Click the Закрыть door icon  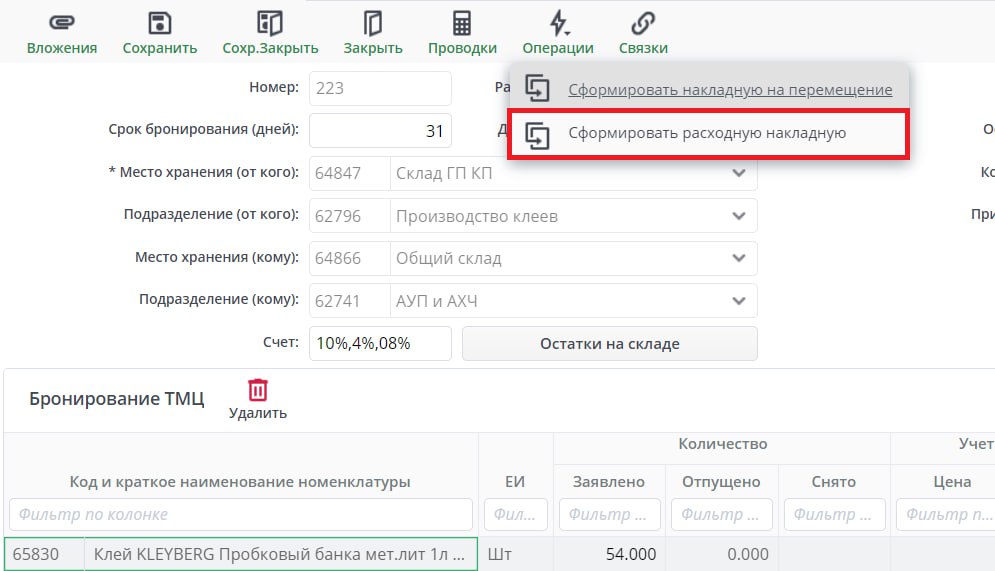pyautogui.click(x=373, y=24)
